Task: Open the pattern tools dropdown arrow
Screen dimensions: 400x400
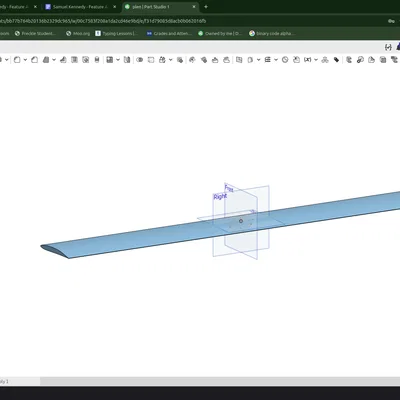Action: tap(118, 60)
